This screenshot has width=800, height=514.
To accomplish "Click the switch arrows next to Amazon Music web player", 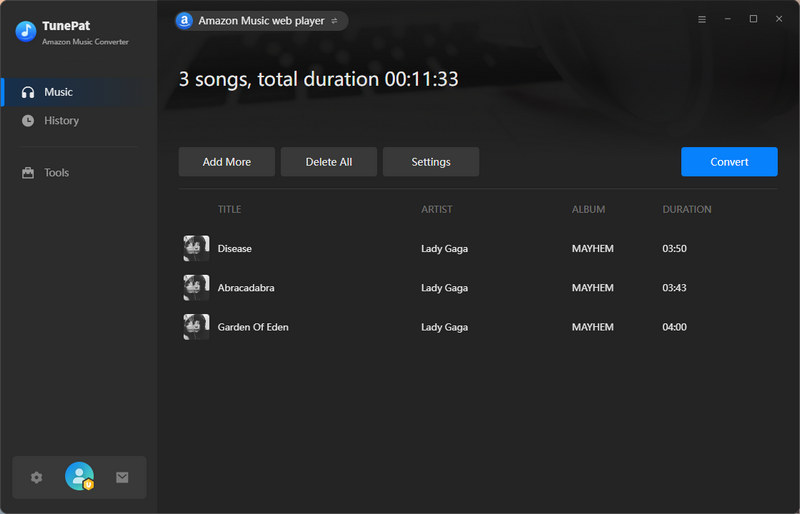I will click(x=334, y=21).
